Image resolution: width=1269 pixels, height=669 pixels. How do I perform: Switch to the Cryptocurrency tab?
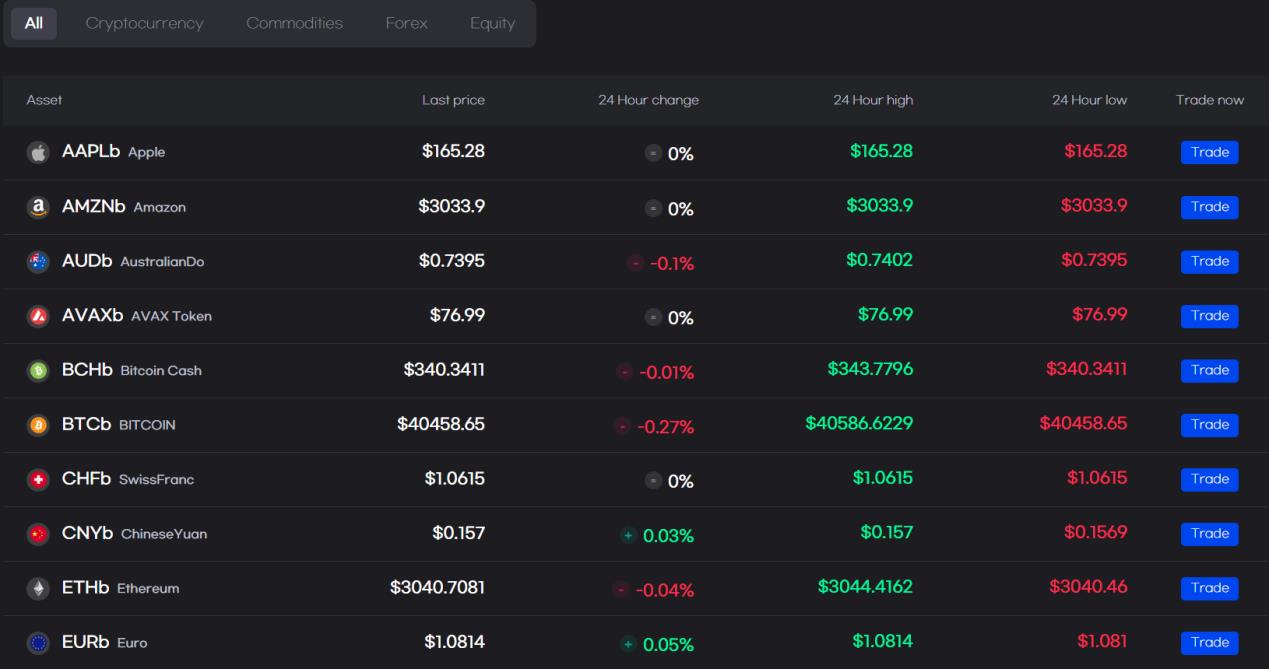(144, 23)
